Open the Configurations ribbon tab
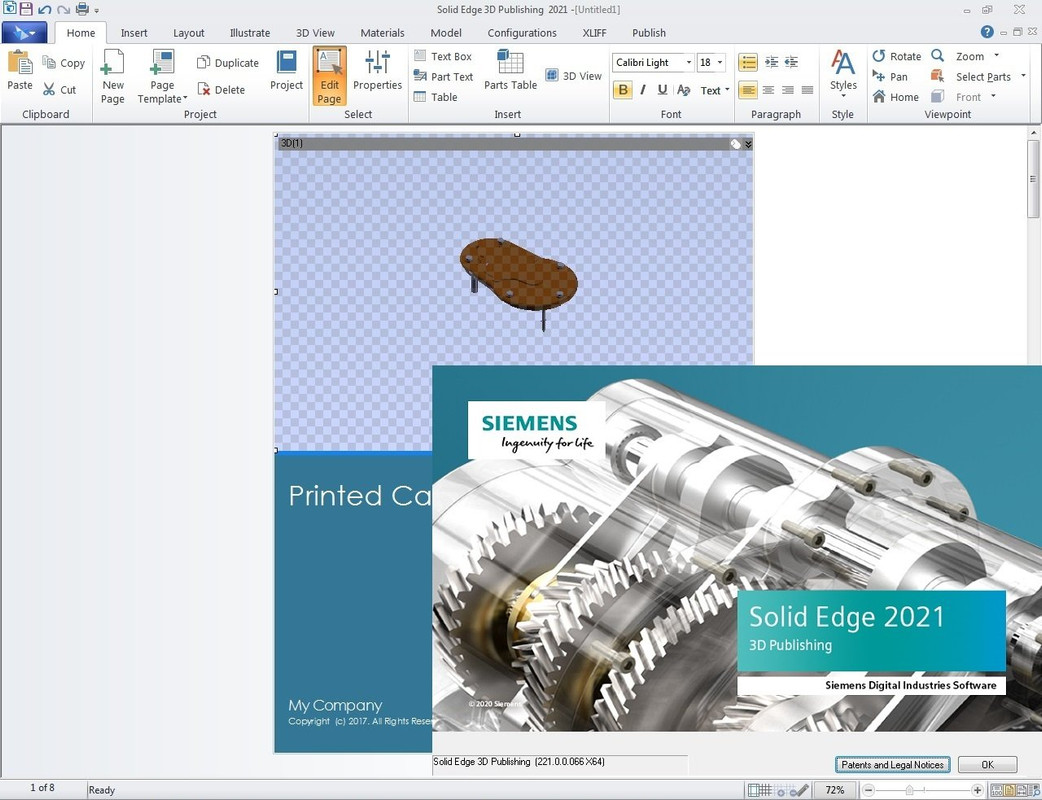The width and height of the screenshot is (1042, 800). (522, 33)
